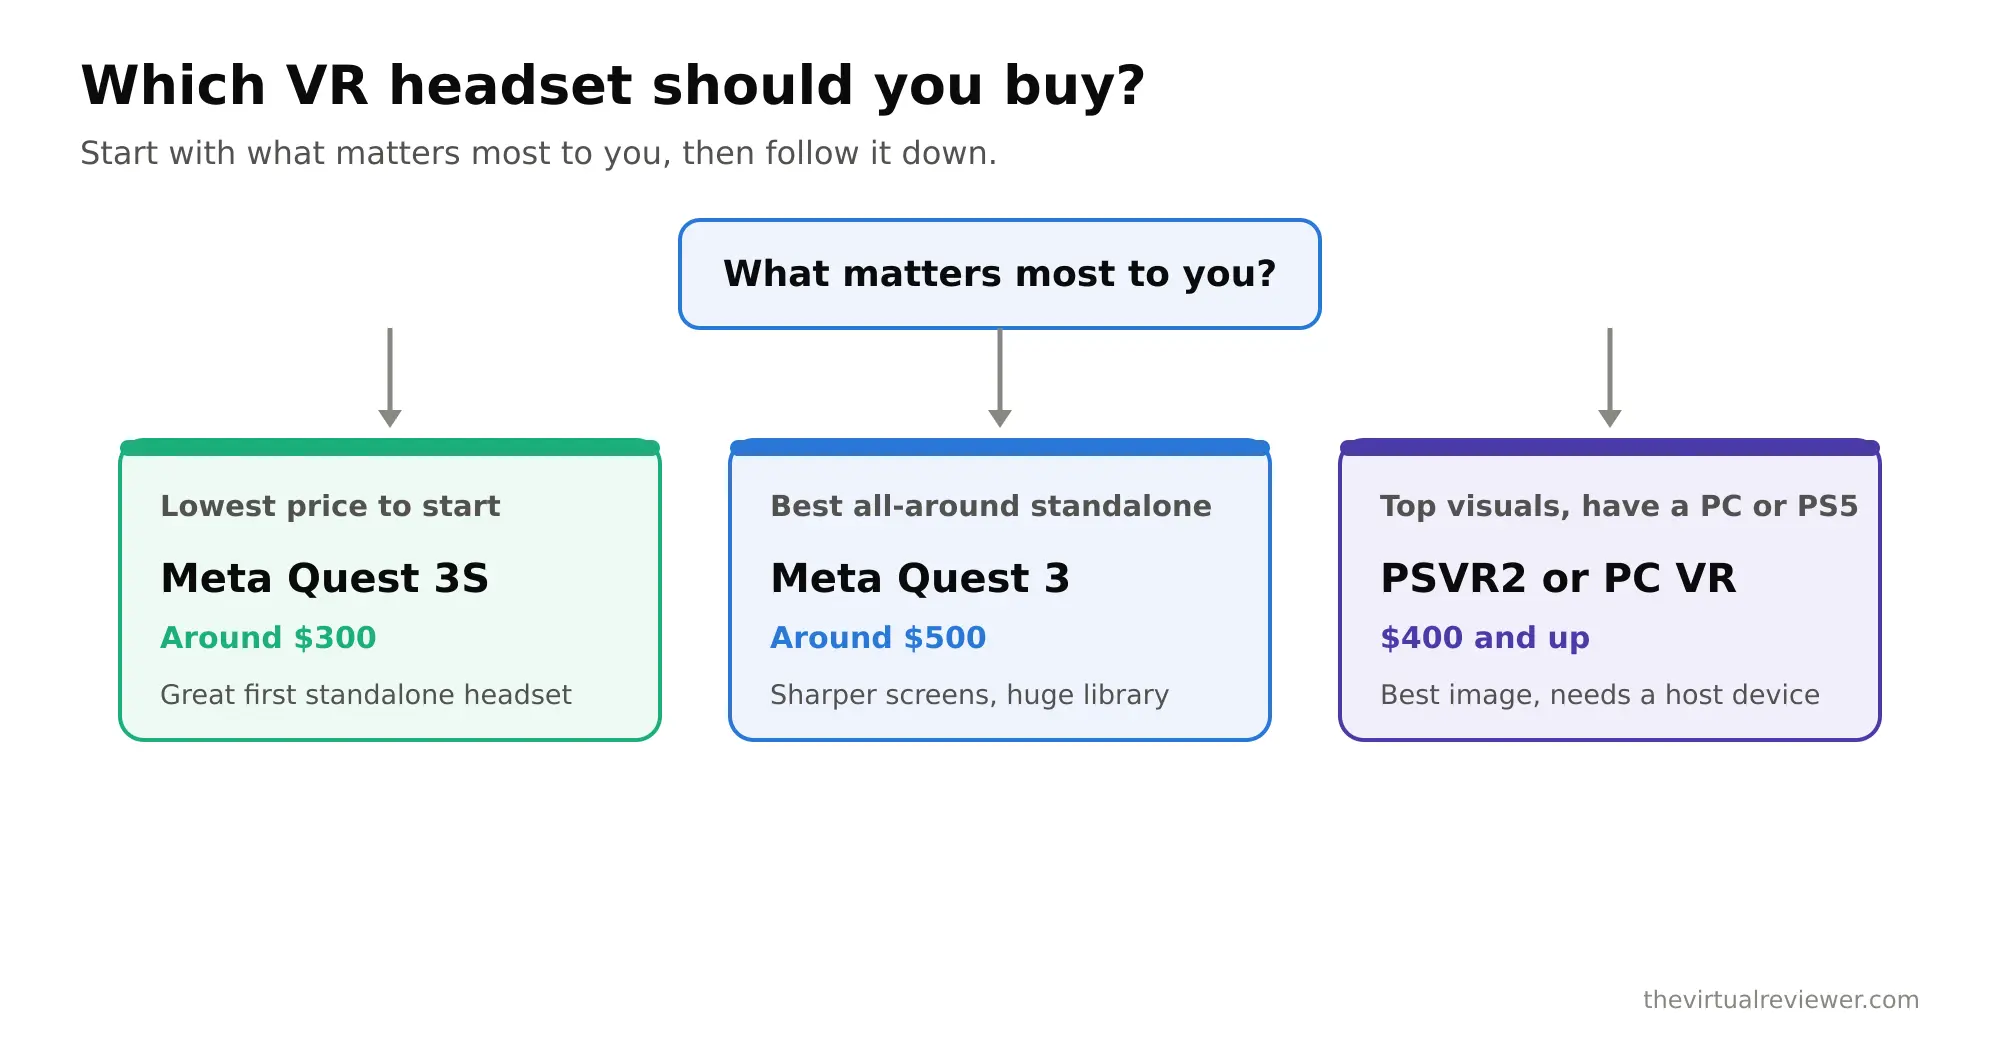The height and width of the screenshot is (1040, 2000).
Task: Click the green 'Around $300' price
Action: tap(268, 637)
